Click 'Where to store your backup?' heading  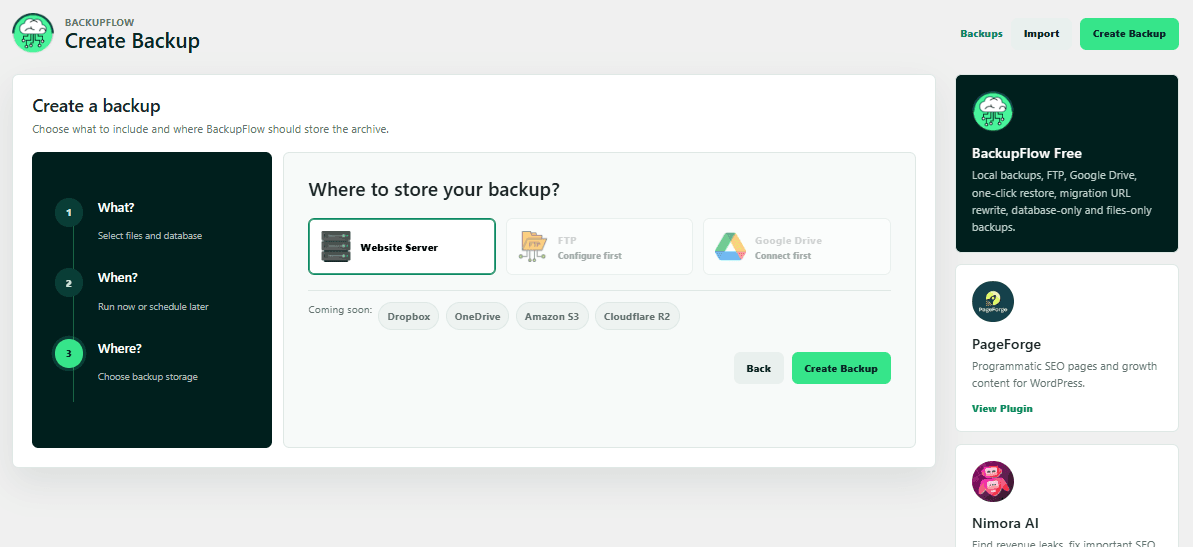click(434, 189)
